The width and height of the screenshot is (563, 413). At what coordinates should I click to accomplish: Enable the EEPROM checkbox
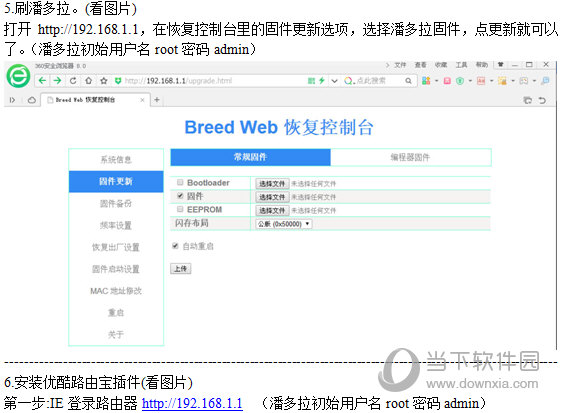[180, 209]
